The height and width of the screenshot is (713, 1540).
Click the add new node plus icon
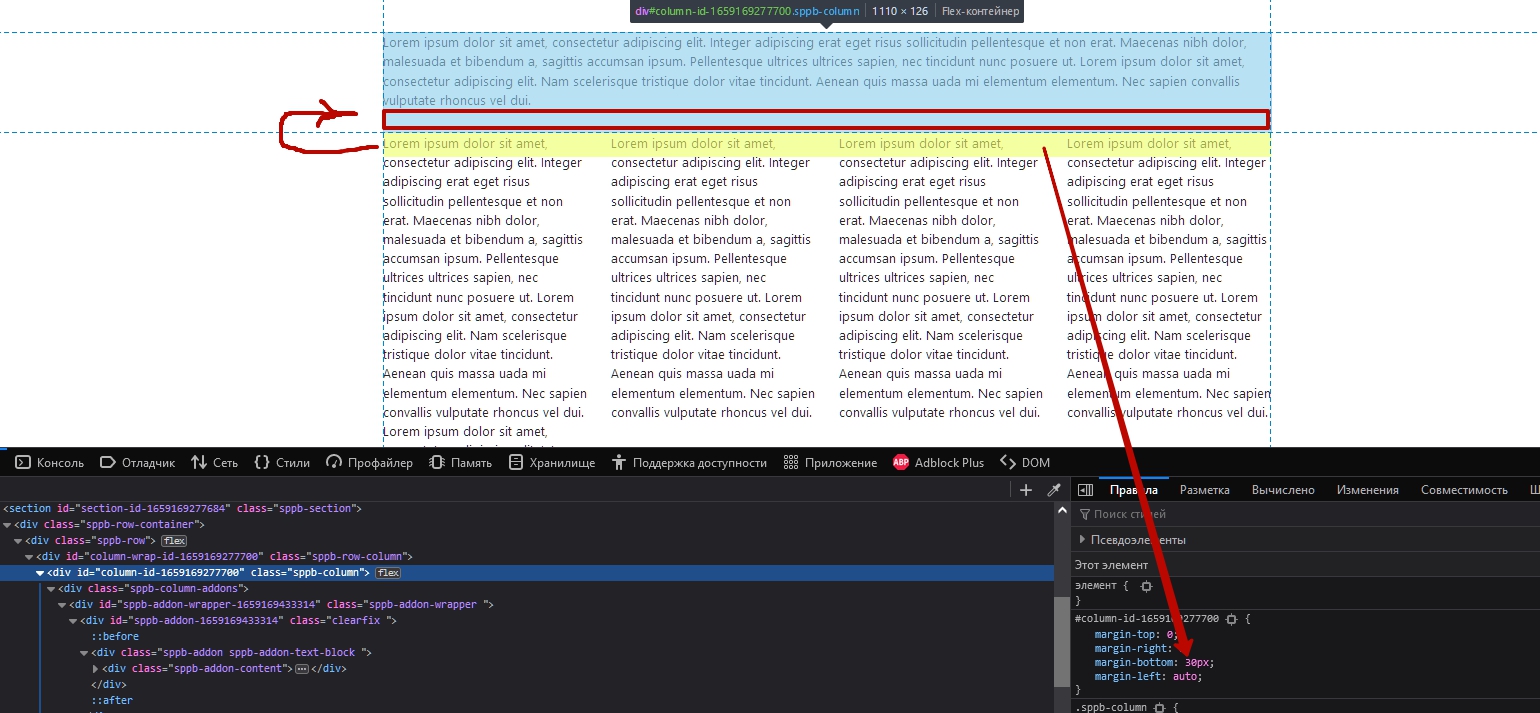[x=1025, y=490]
